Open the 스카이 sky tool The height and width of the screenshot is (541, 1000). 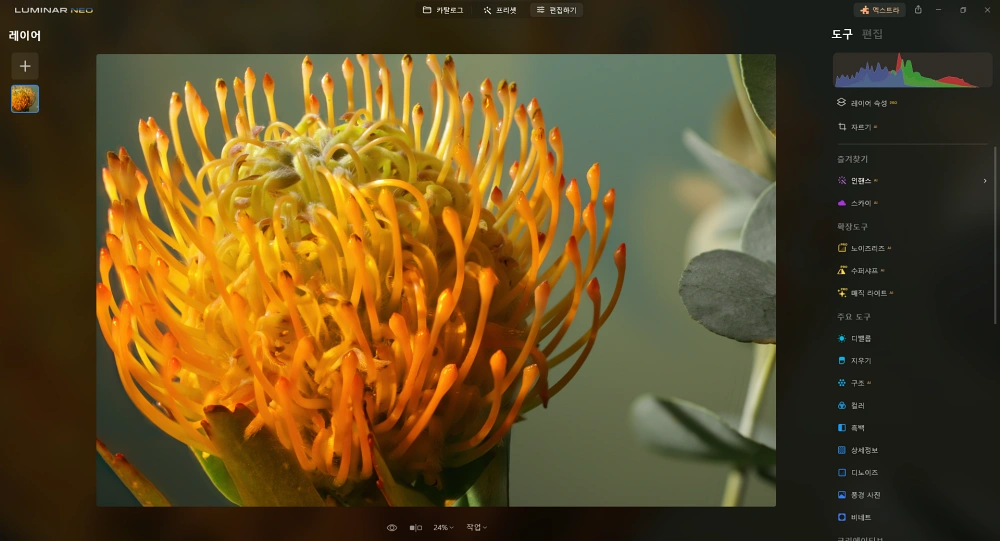[x=857, y=203]
